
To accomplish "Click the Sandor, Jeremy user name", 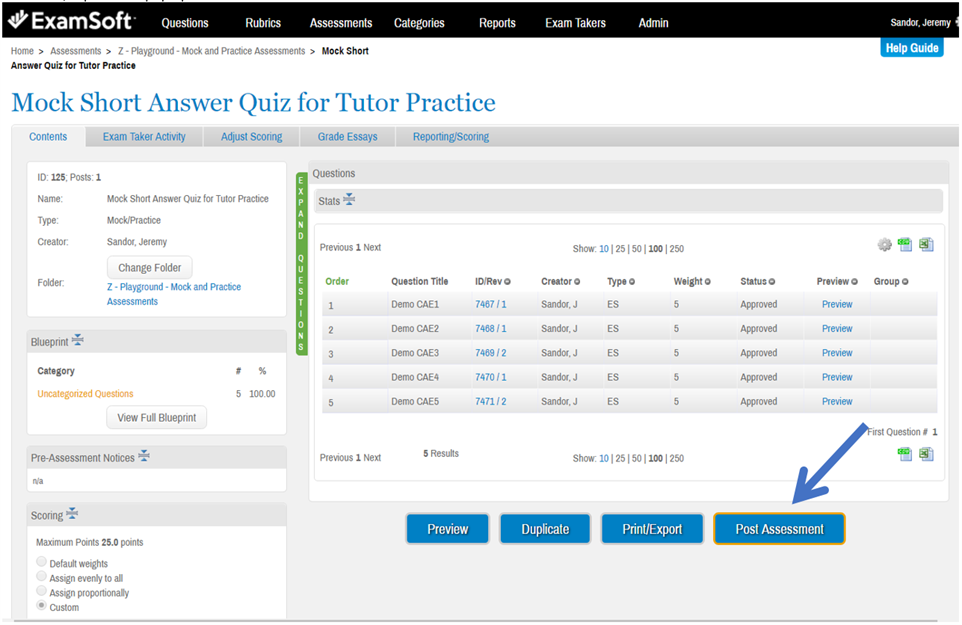I will point(920,23).
